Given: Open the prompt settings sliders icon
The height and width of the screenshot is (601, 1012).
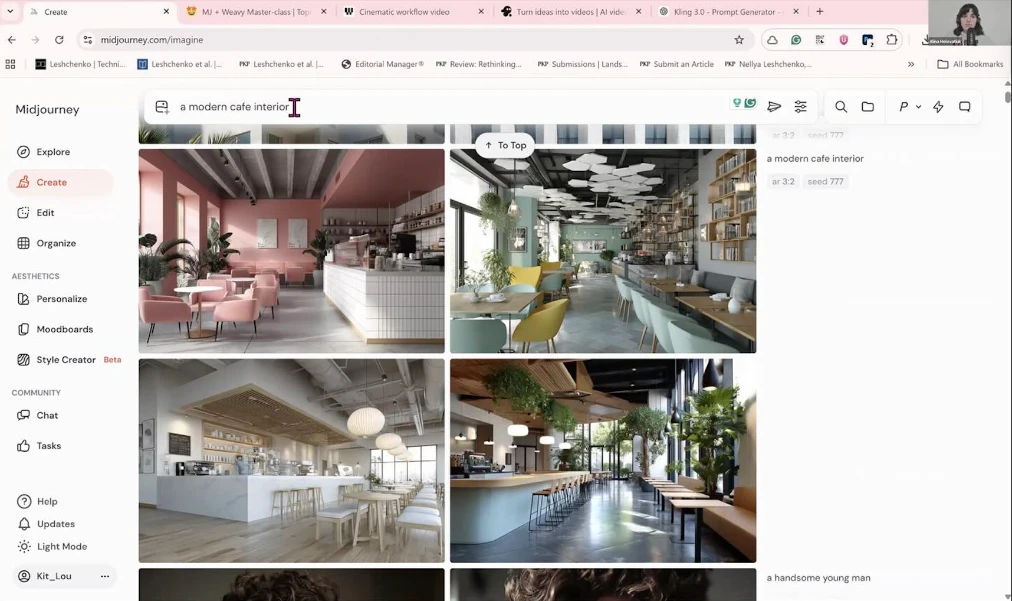Looking at the screenshot, I should coord(800,107).
